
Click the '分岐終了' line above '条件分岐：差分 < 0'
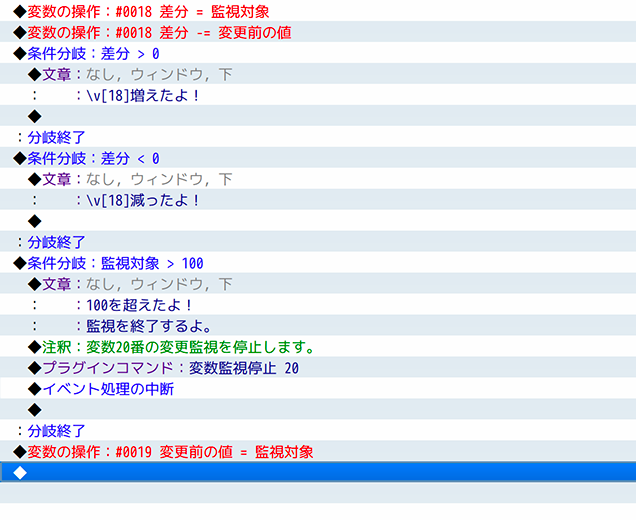click(x=50, y=137)
